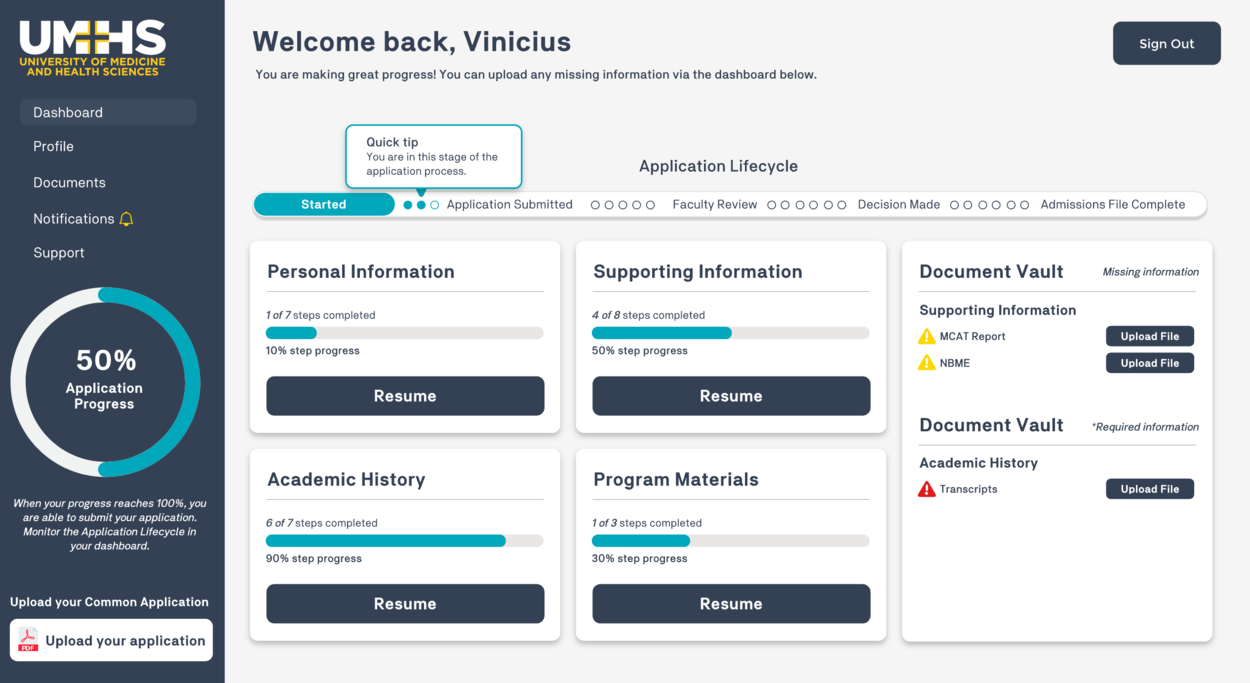Click the '6 of 7 steps completed' text
Screen dimensions: 1250x683
(x=322, y=523)
